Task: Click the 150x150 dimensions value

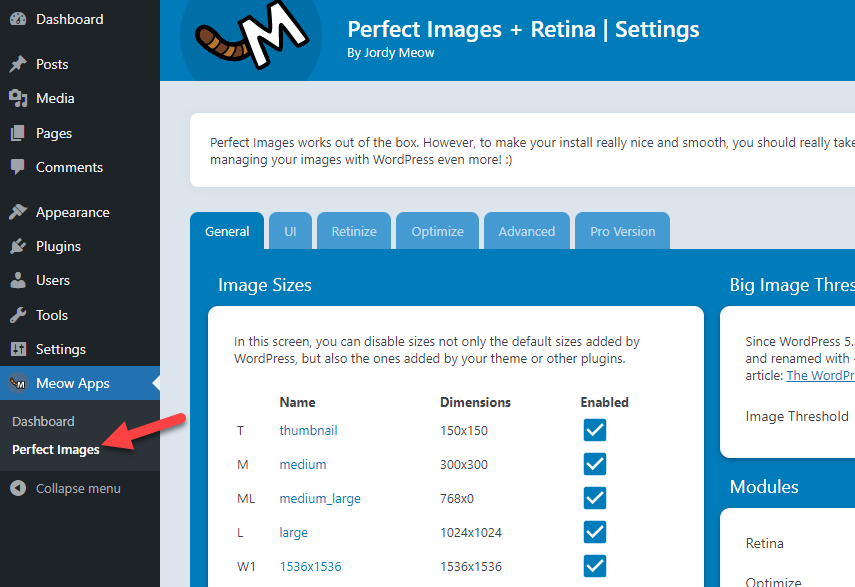Action: (x=463, y=431)
